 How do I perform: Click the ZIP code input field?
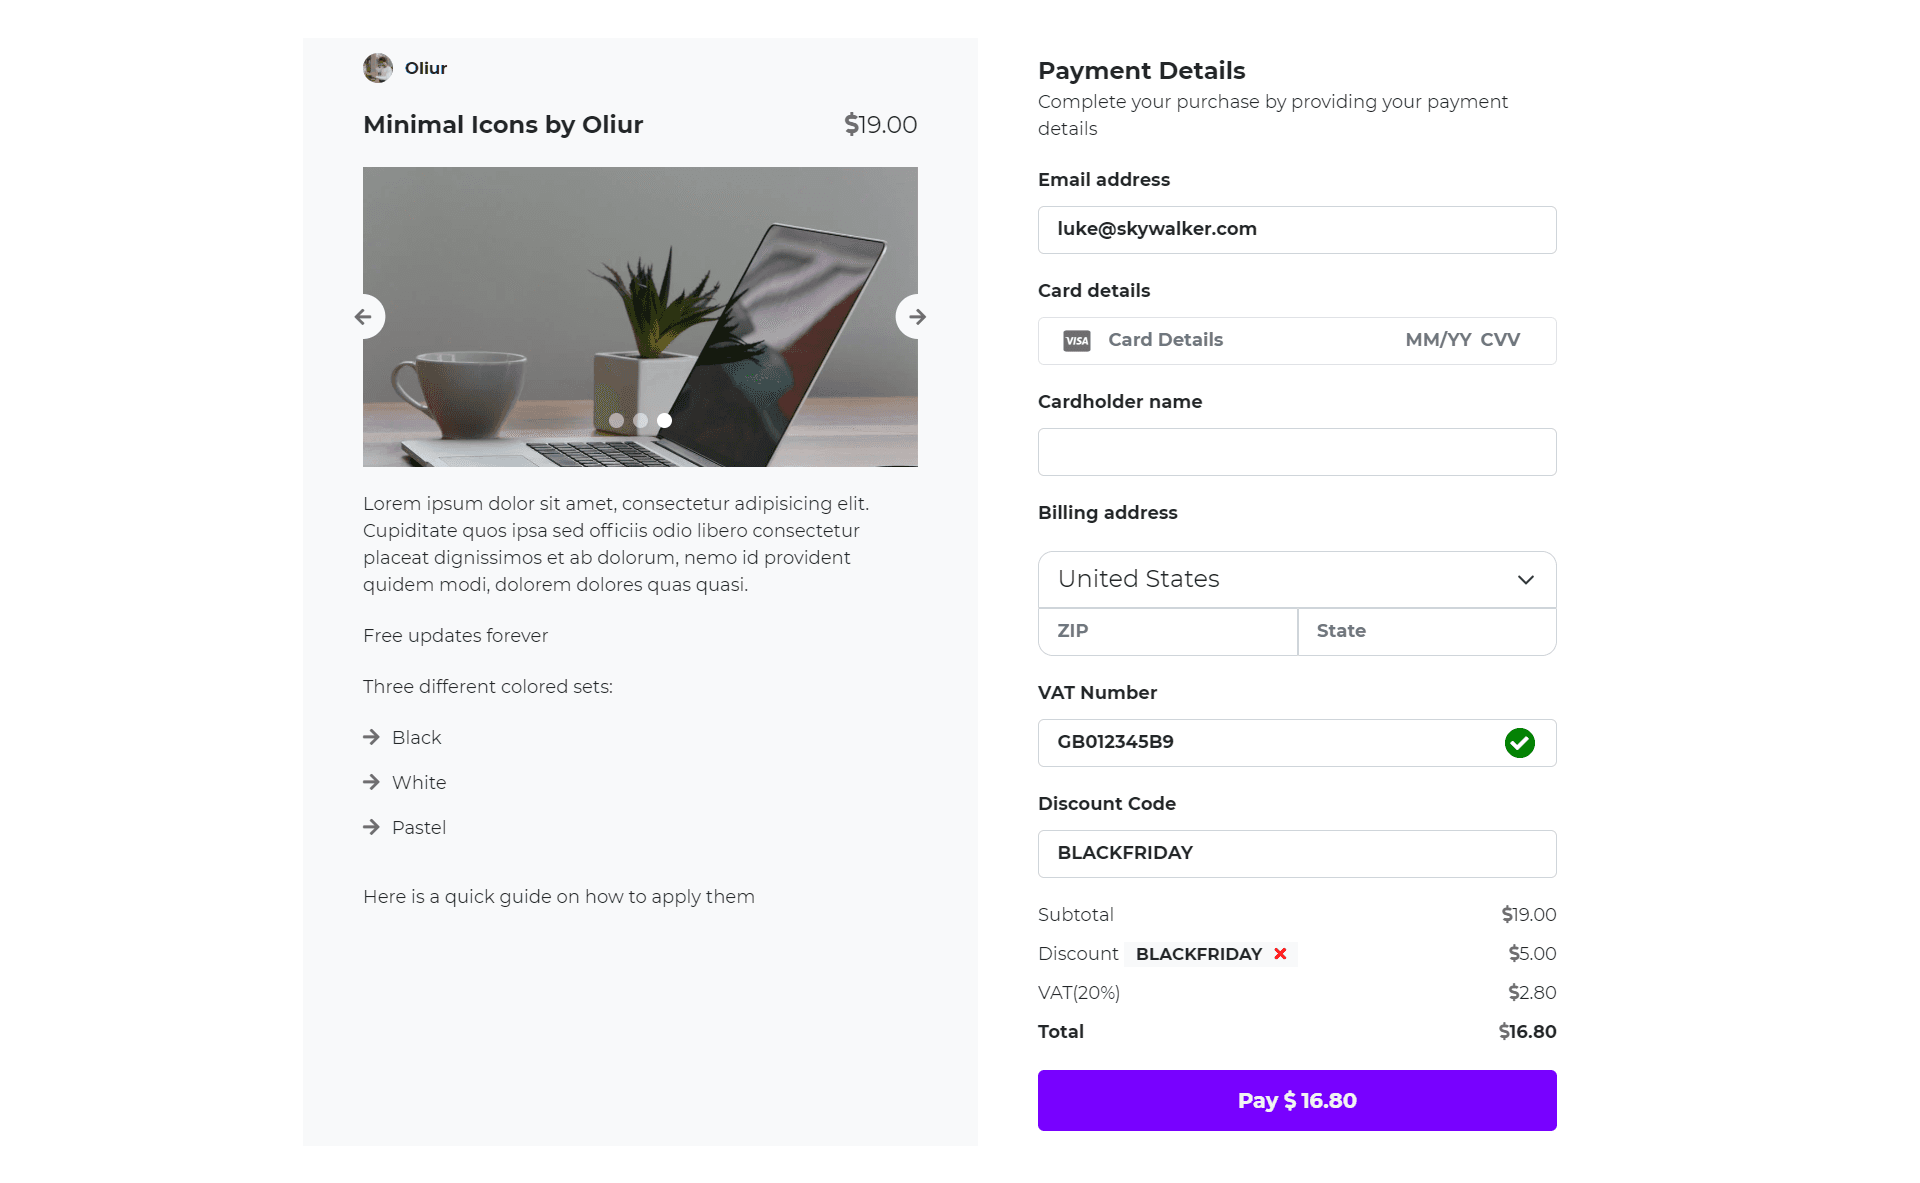[x=1167, y=629]
